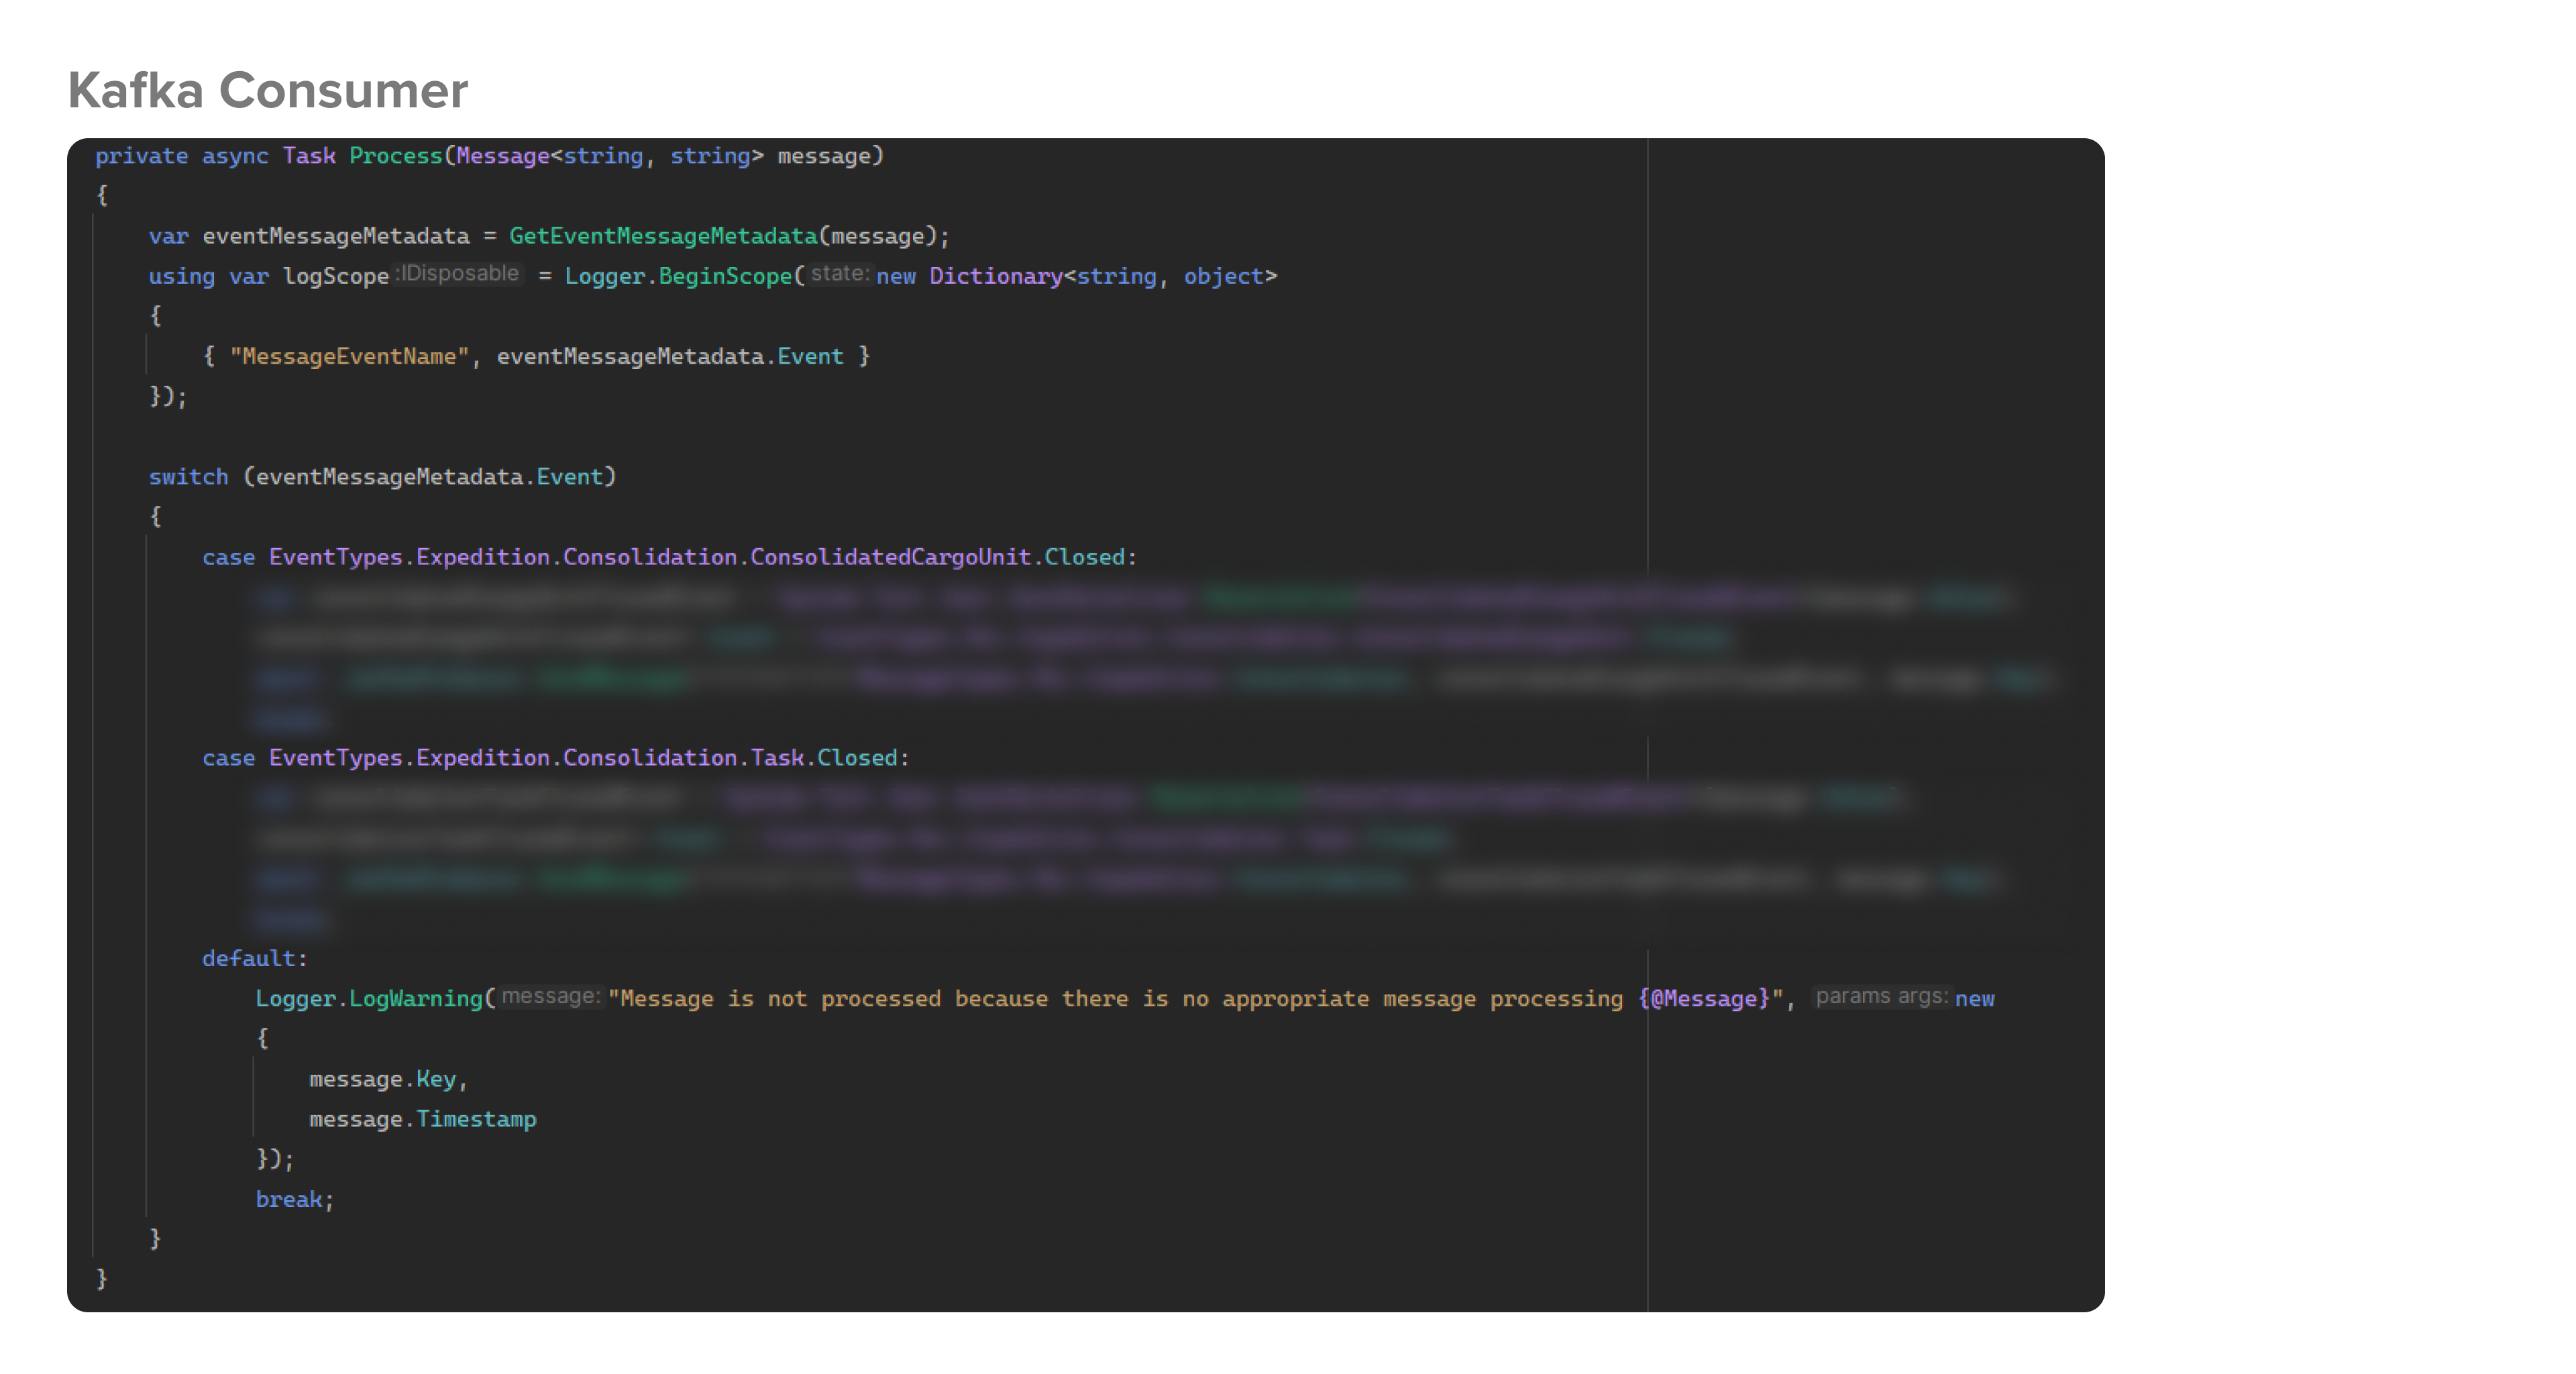Click the 'message:' parameter hint
Image resolution: width=2576 pixels, height=1374 pixels.
pyautogui.click(x=550, y=997)
